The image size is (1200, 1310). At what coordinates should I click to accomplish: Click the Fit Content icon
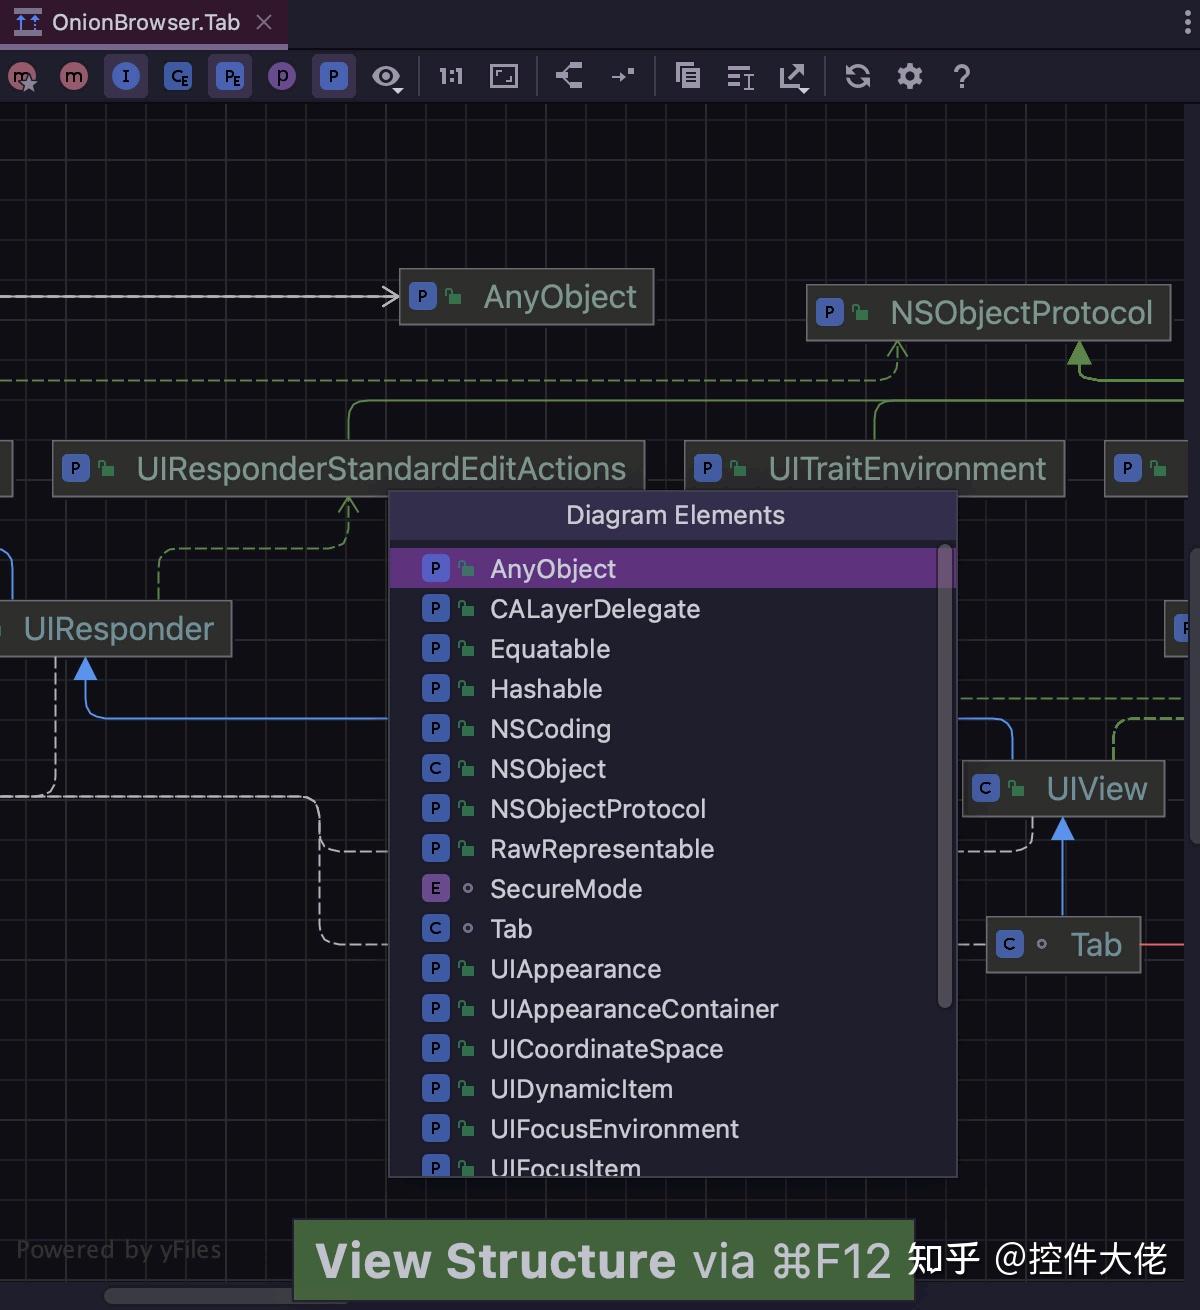503,76
